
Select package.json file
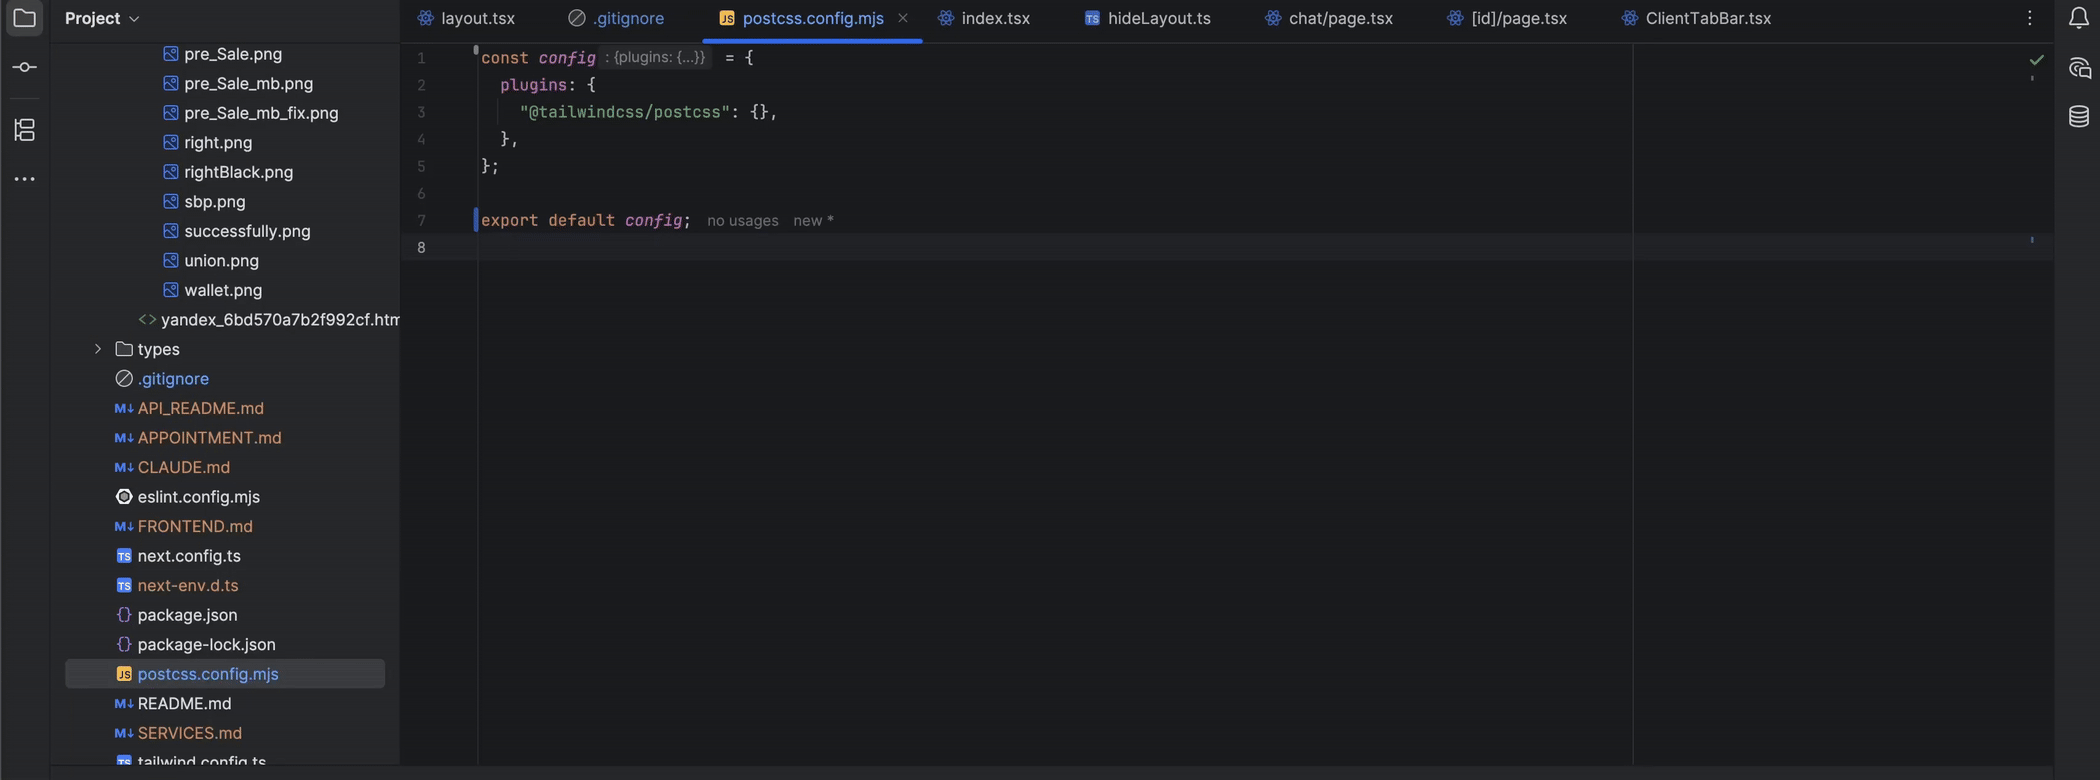coord(187,615)
